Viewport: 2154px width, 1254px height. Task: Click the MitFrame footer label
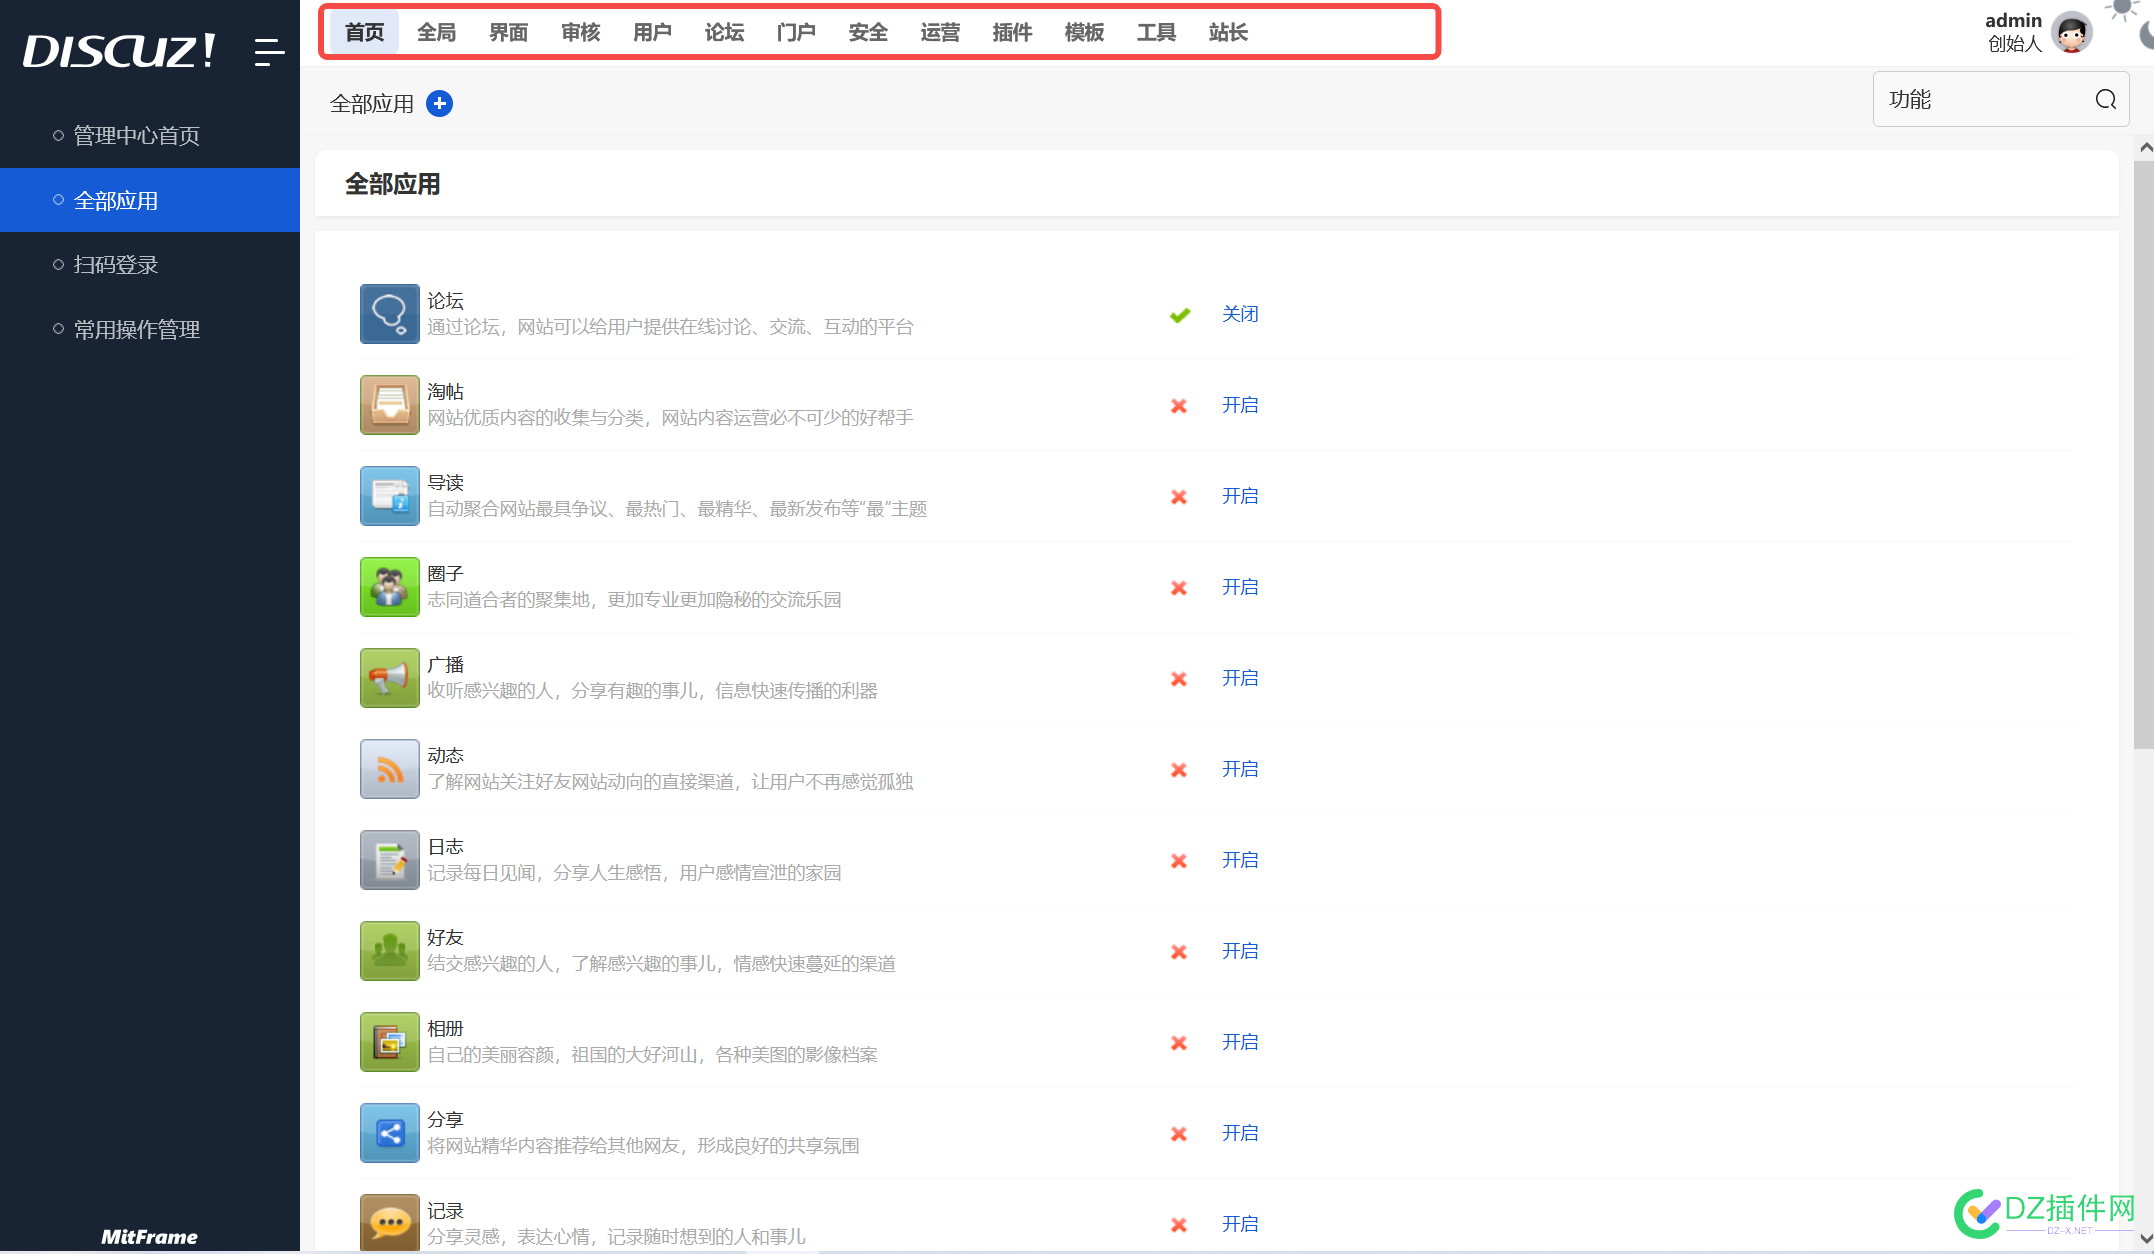click(x=150, y=1237)
